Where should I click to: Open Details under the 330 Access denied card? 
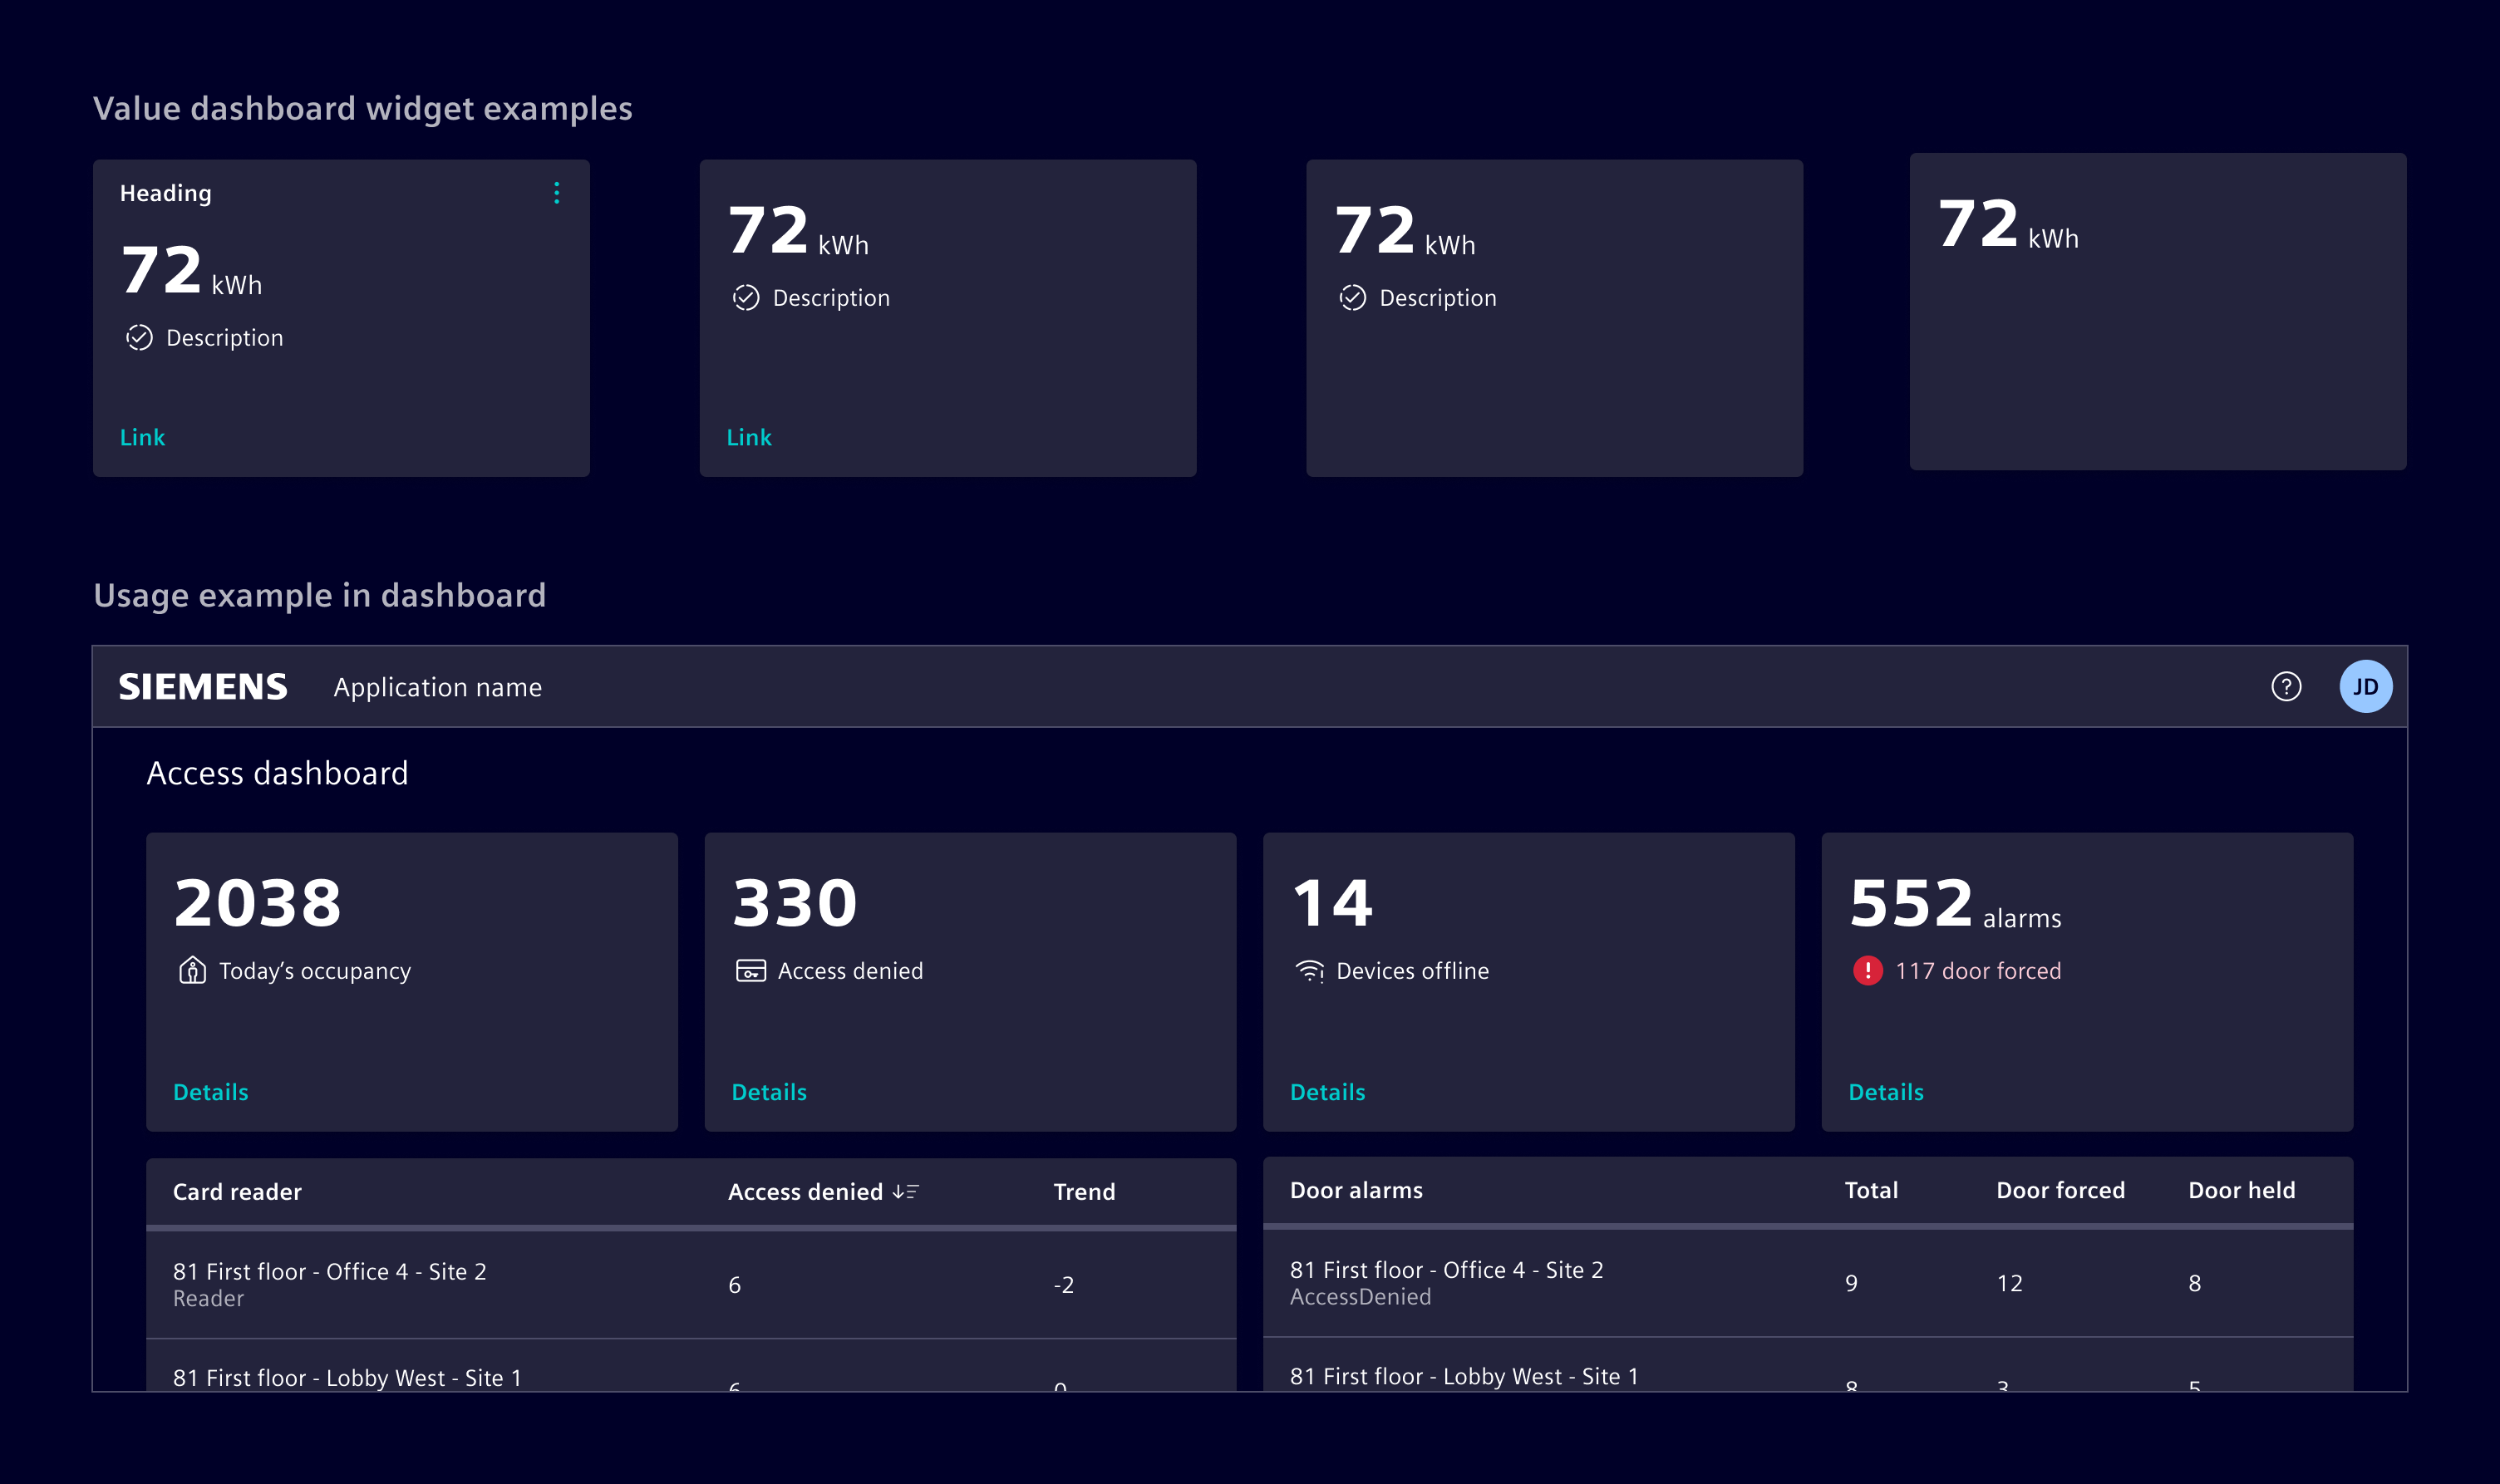pyautogui.click(x=768, y=1091)
